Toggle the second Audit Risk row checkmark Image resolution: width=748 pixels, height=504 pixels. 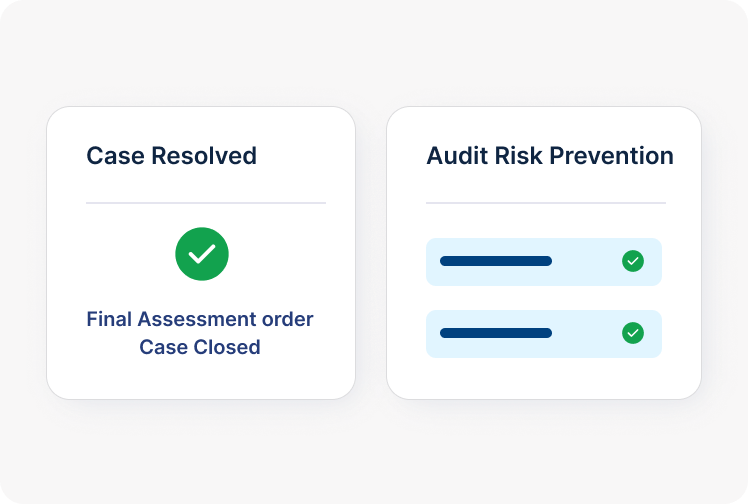[633, 333]
